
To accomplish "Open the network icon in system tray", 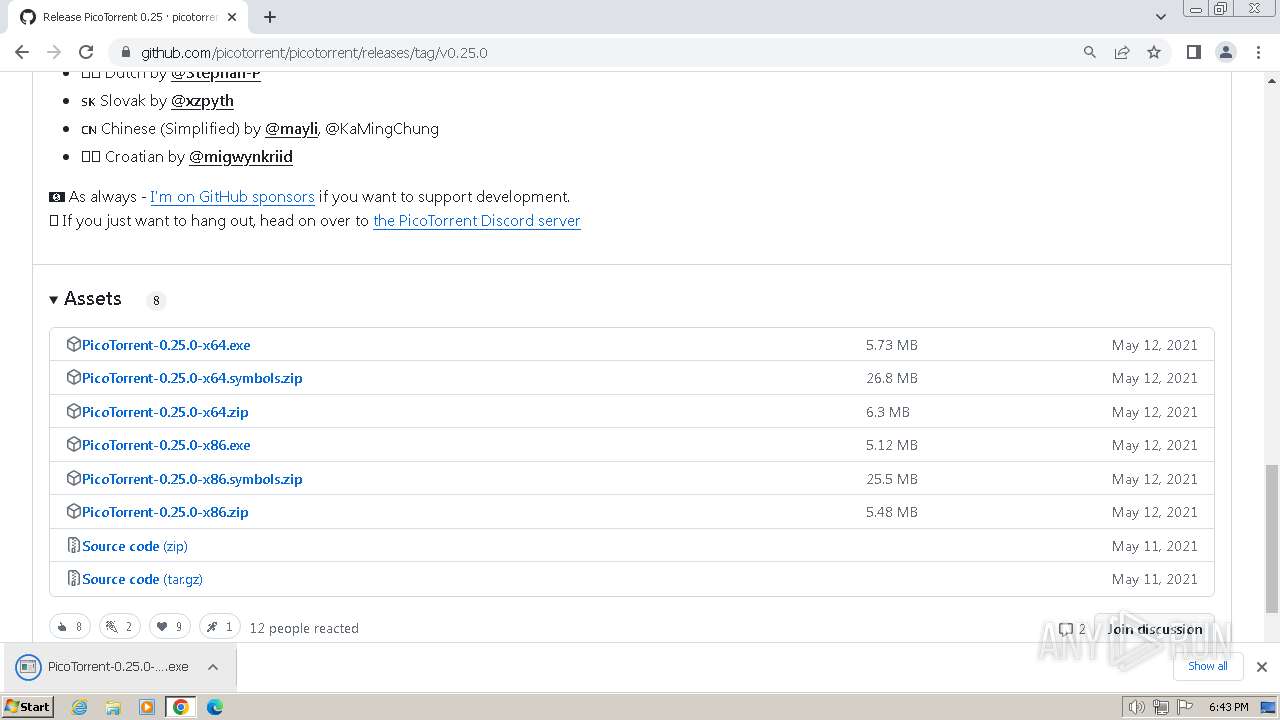I will [x=1160, y=707].
